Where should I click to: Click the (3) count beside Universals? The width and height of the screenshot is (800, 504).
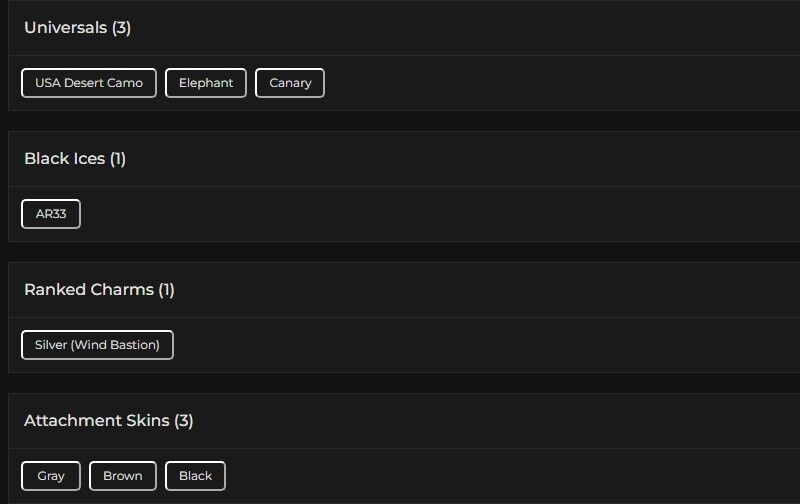coord(121,28)
